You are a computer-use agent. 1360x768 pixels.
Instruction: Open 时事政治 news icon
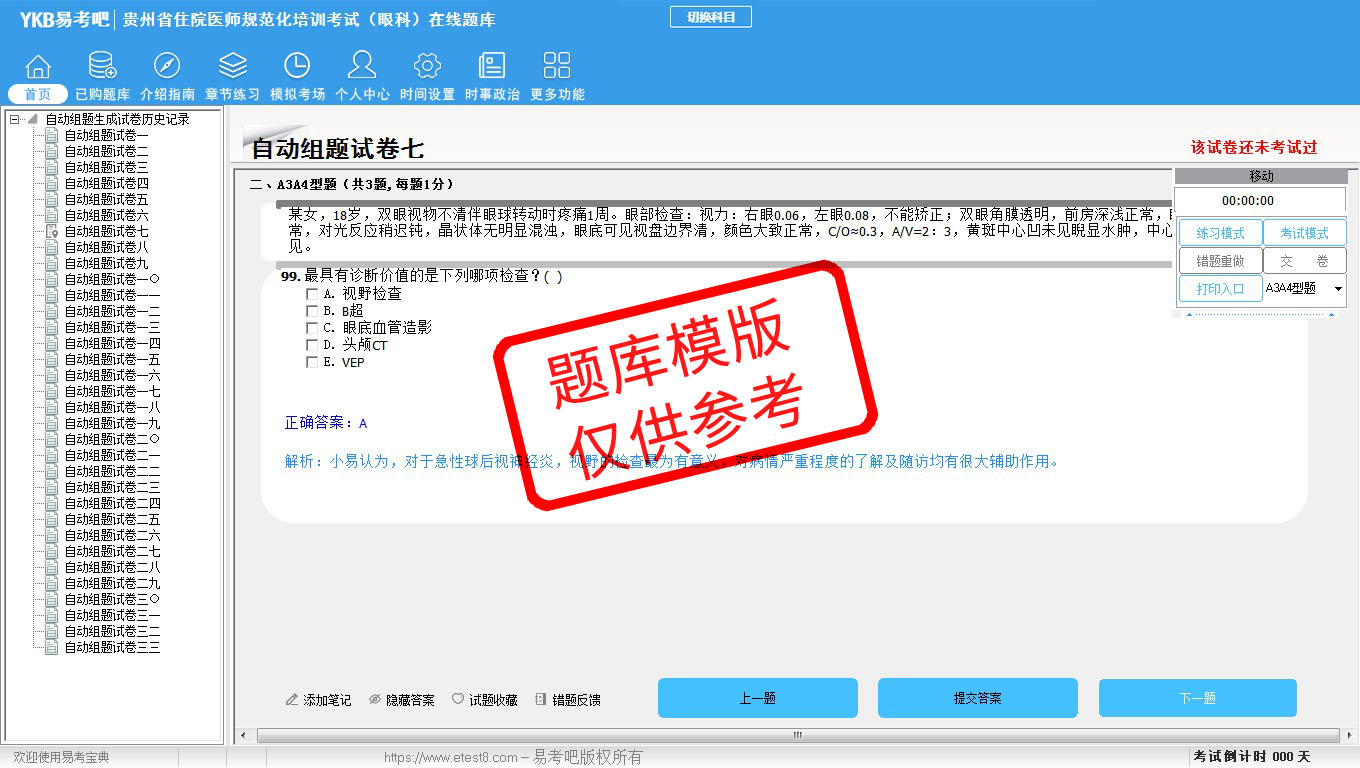[492, 66]
